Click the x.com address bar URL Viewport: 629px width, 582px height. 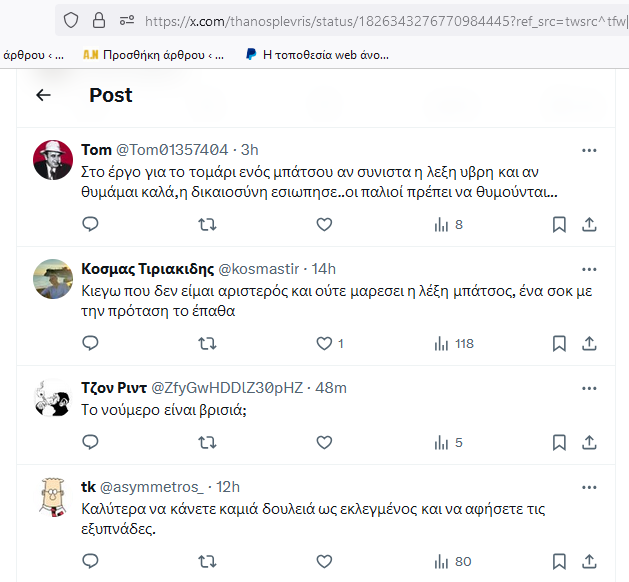(385, 21)
